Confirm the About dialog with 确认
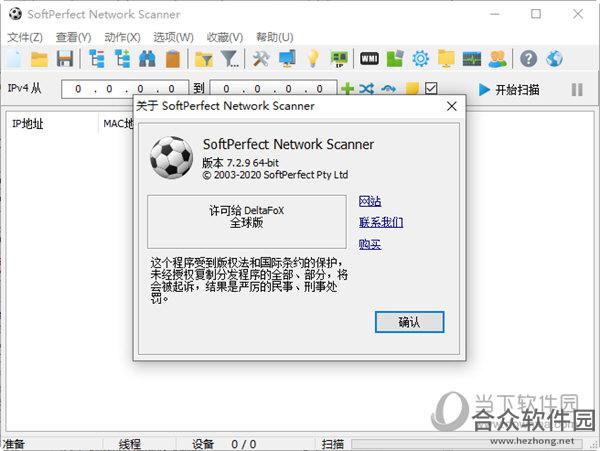 (x=409, y=322)
